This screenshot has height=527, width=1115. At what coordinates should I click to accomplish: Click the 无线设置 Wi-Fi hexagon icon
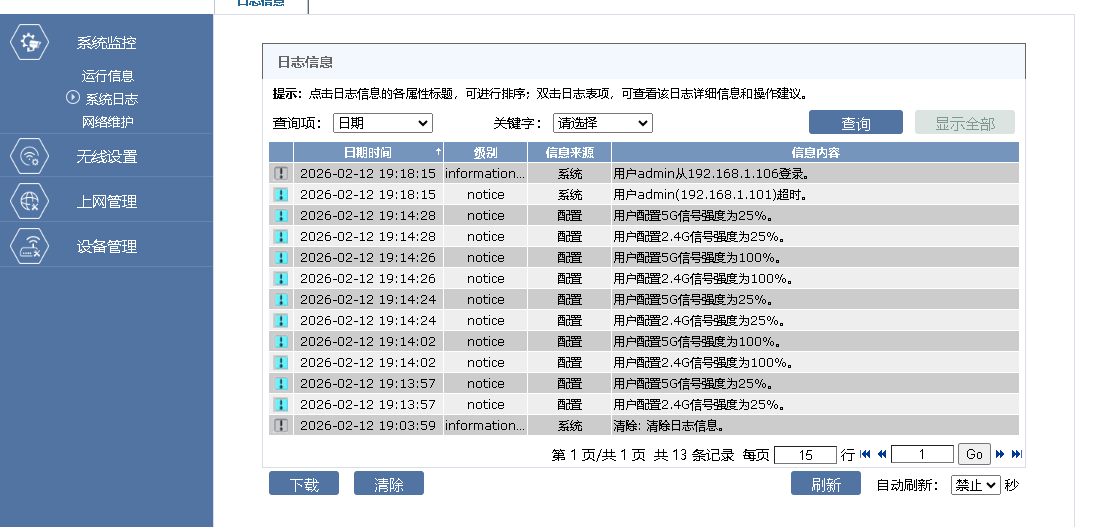point(29,156)
